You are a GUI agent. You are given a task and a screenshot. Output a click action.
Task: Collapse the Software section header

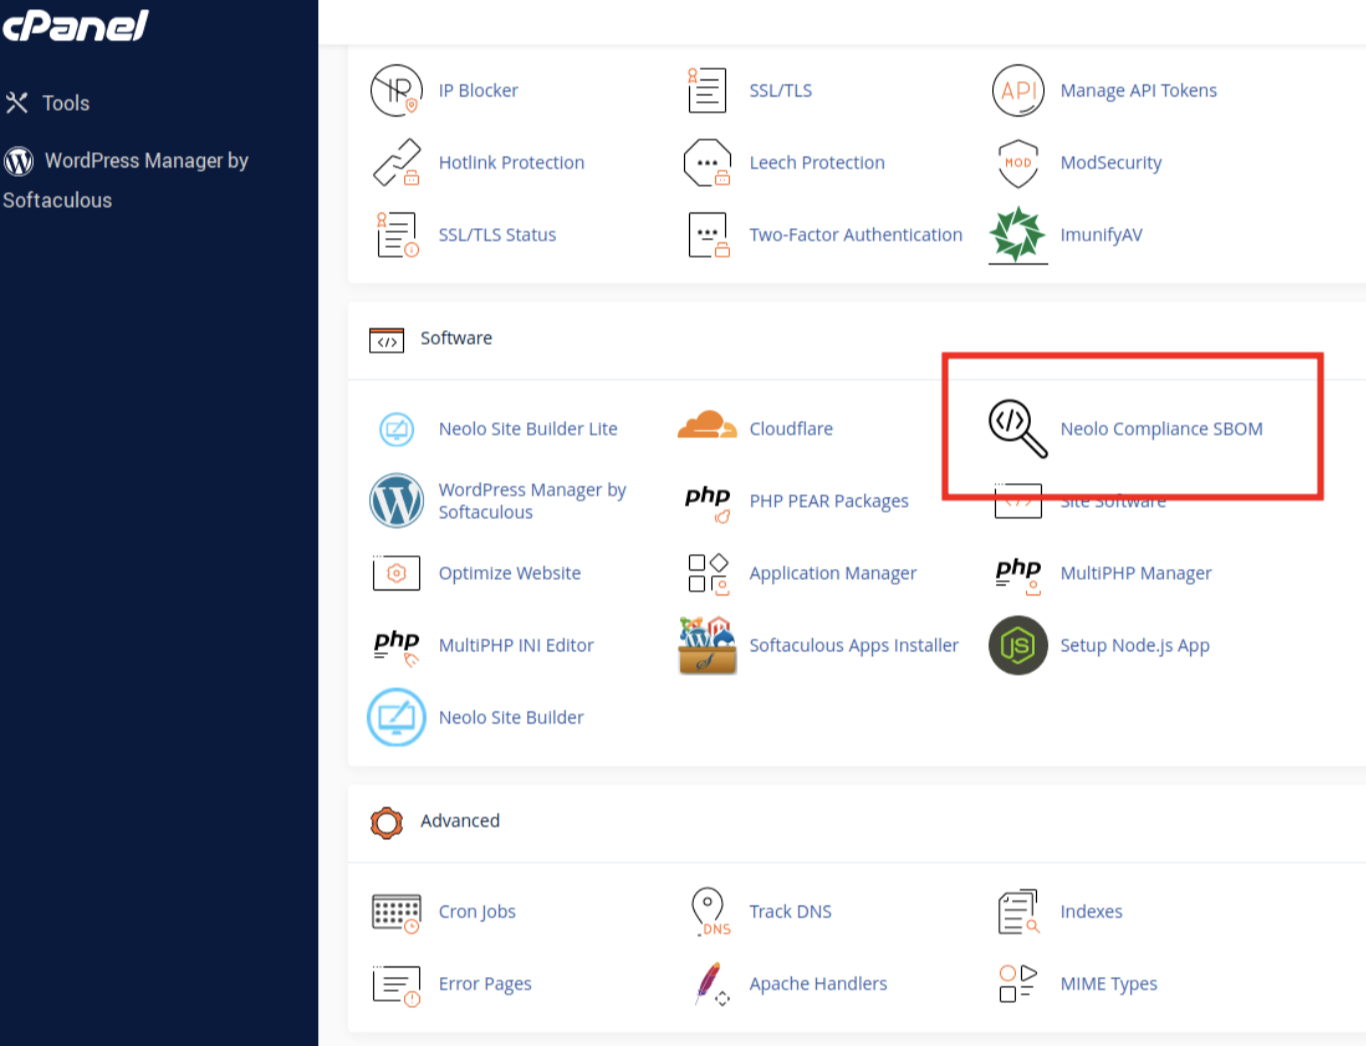tap(456, 338)
